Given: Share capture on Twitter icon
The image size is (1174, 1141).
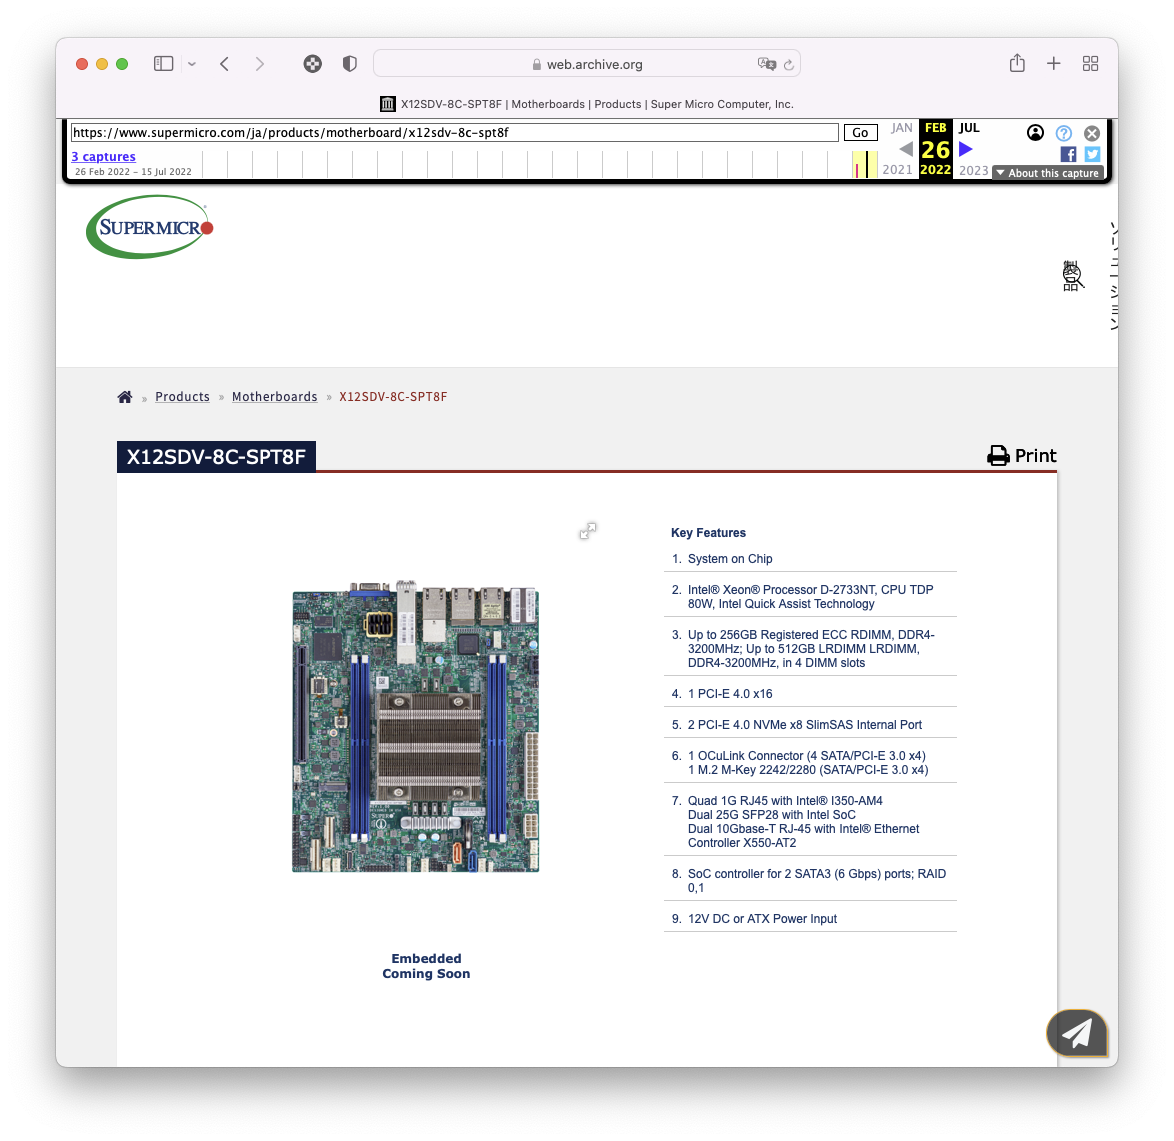Looking at the screenshot, I should [x=1092, y=154].
